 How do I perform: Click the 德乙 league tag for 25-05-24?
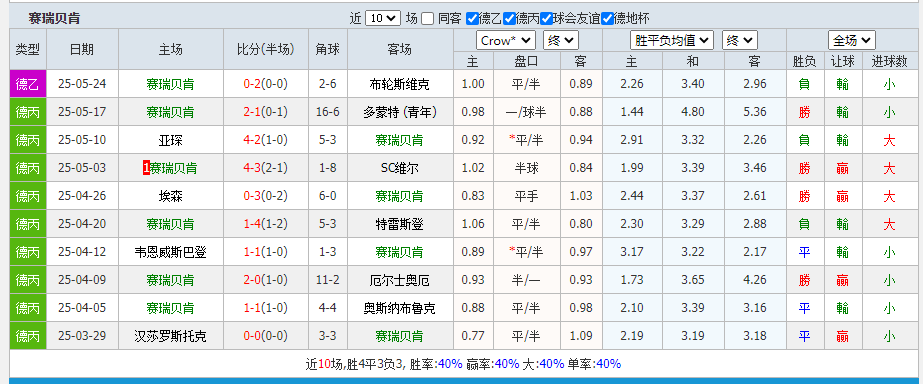(x=28, y=84)
